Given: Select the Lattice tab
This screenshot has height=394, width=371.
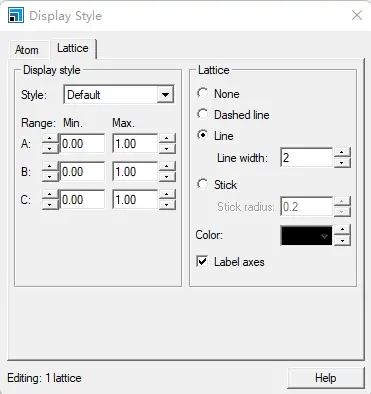Looking at the screenshot, I should (x=73, y=48).
